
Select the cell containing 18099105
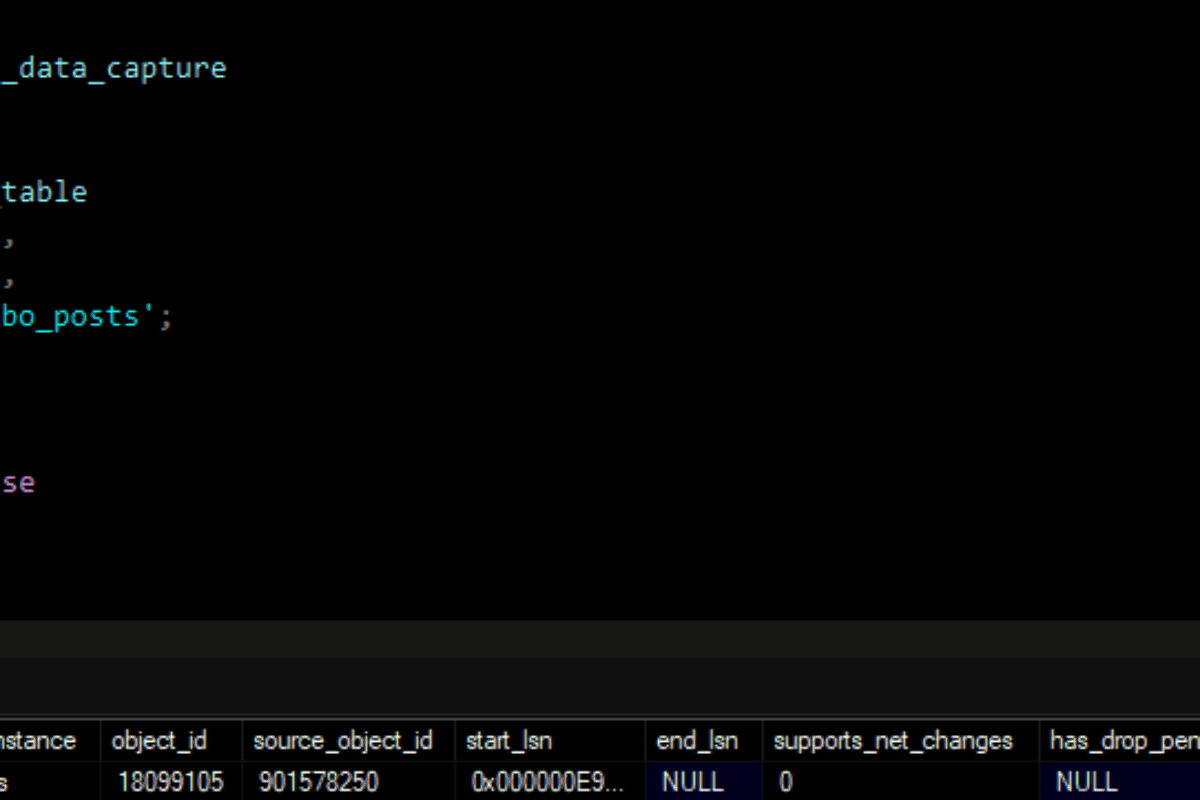point(169,781)
